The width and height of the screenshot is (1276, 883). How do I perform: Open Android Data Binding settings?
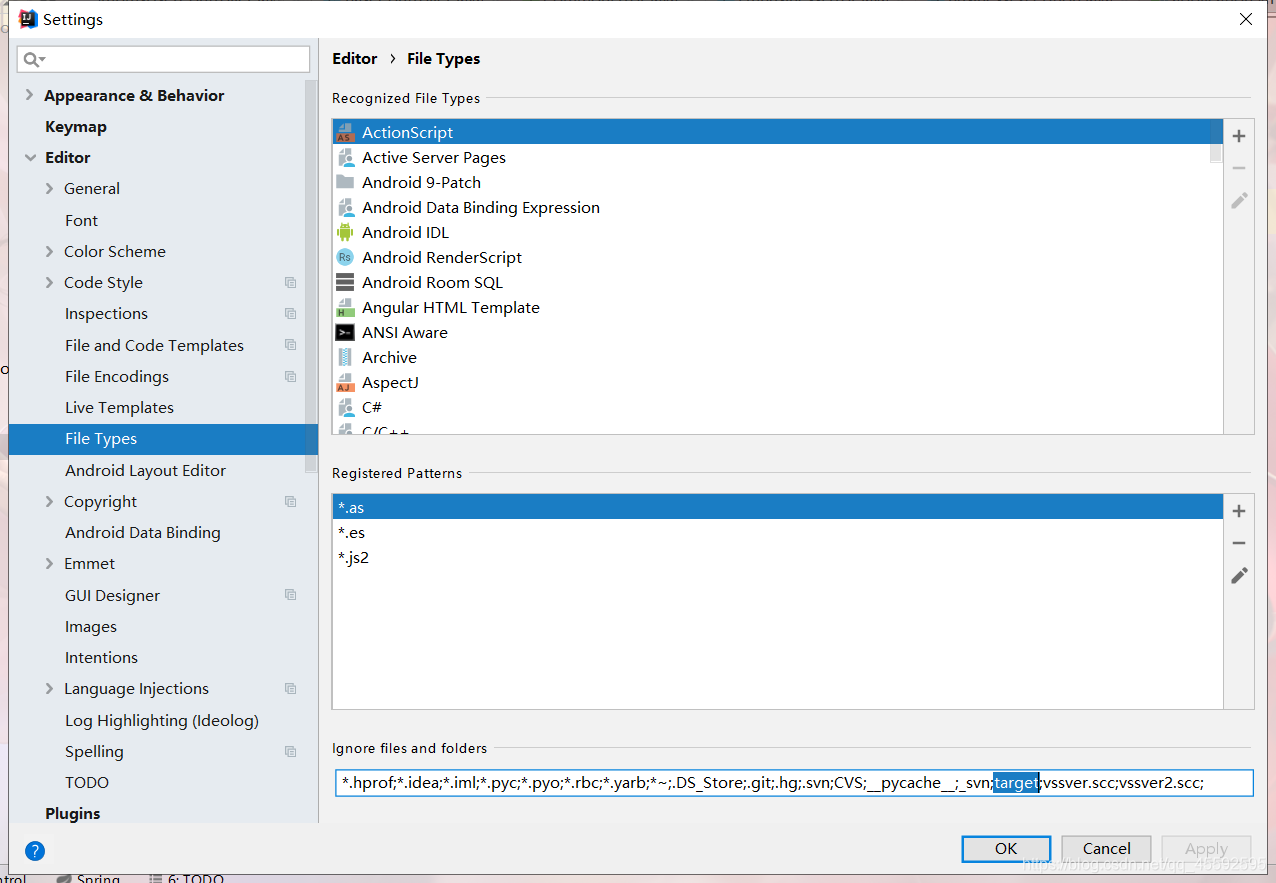click(142, 533)
